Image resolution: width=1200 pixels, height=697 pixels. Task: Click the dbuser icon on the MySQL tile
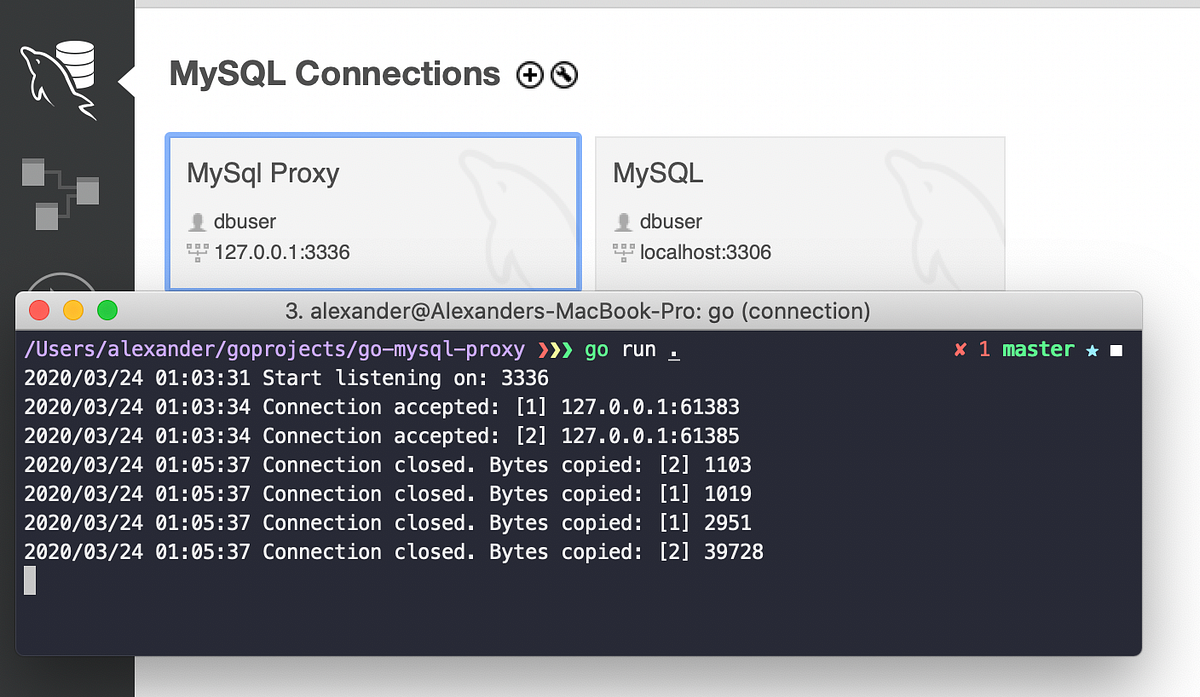point(624,222)
